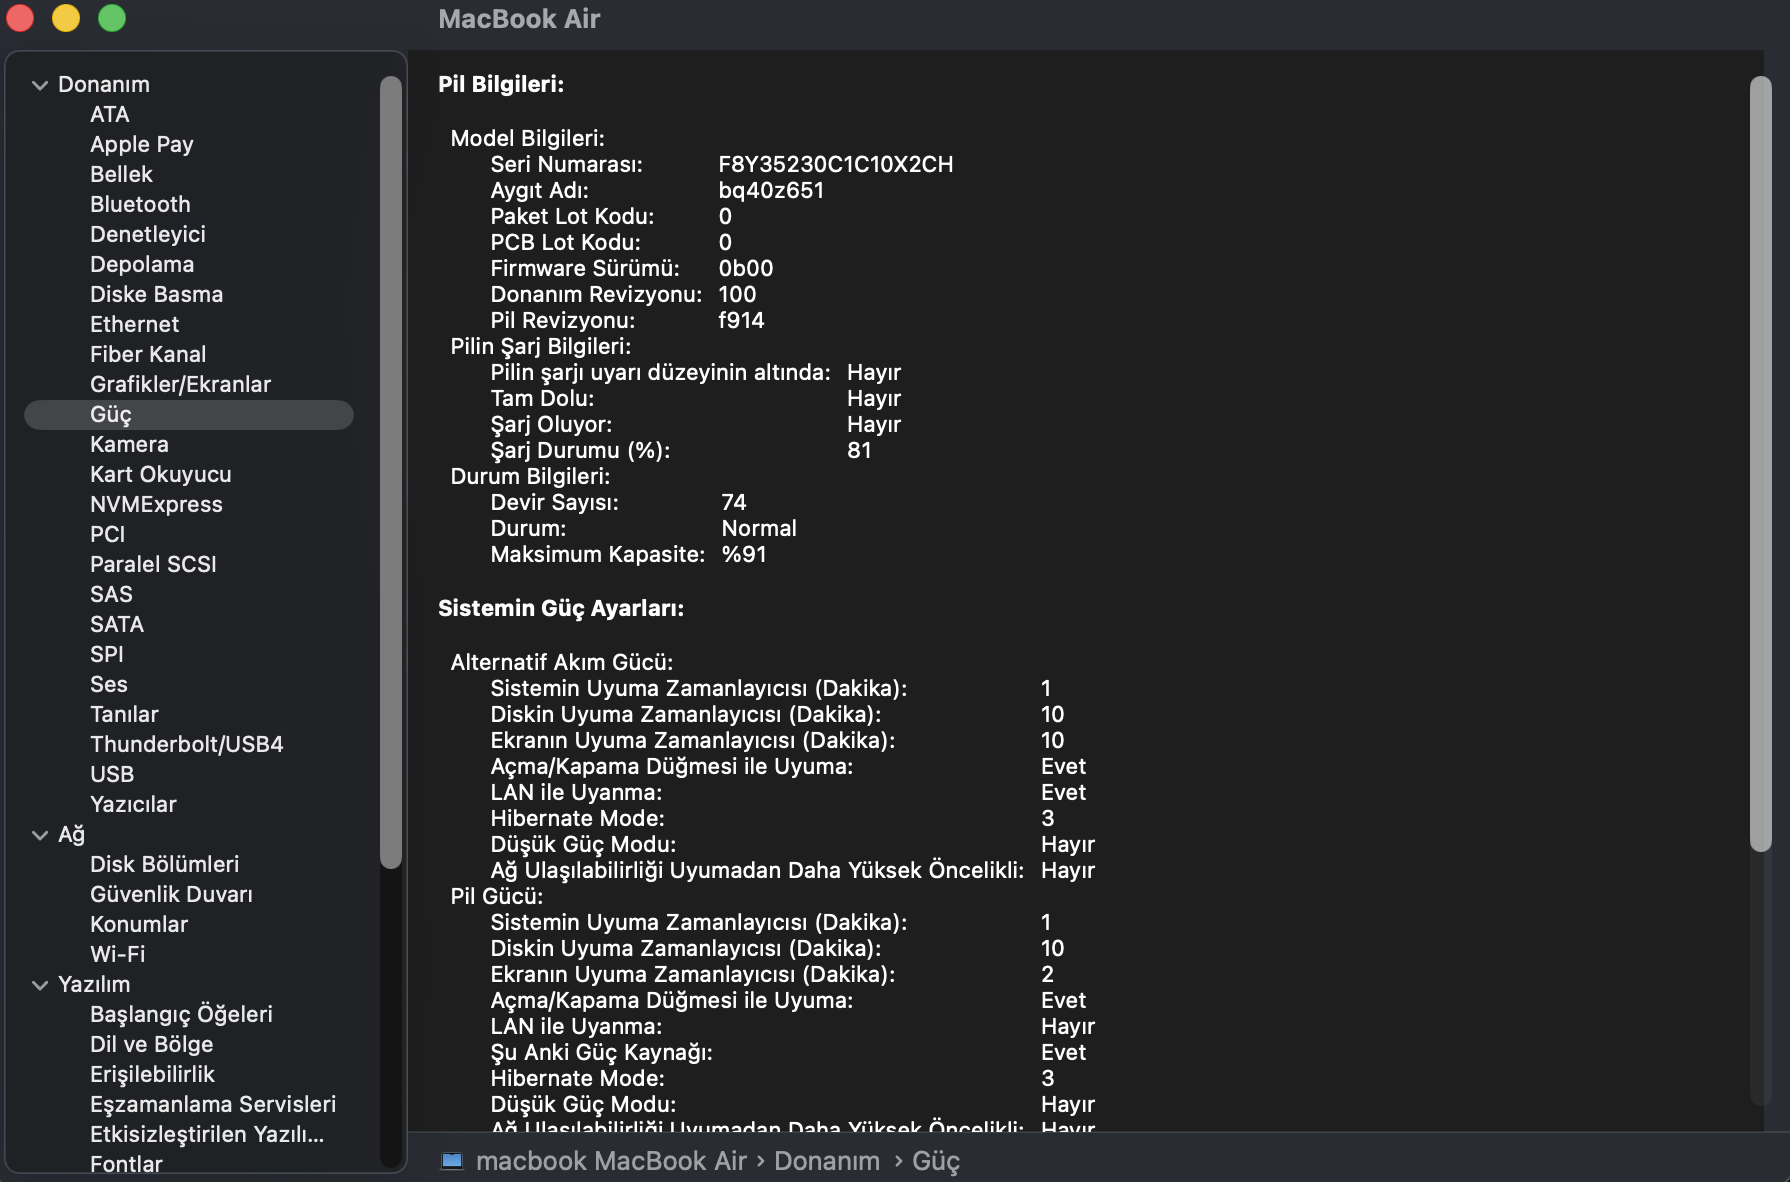Select Tanılar in the sidebar
This screenshot has width=1790, height=1182.
click(124, 715)
